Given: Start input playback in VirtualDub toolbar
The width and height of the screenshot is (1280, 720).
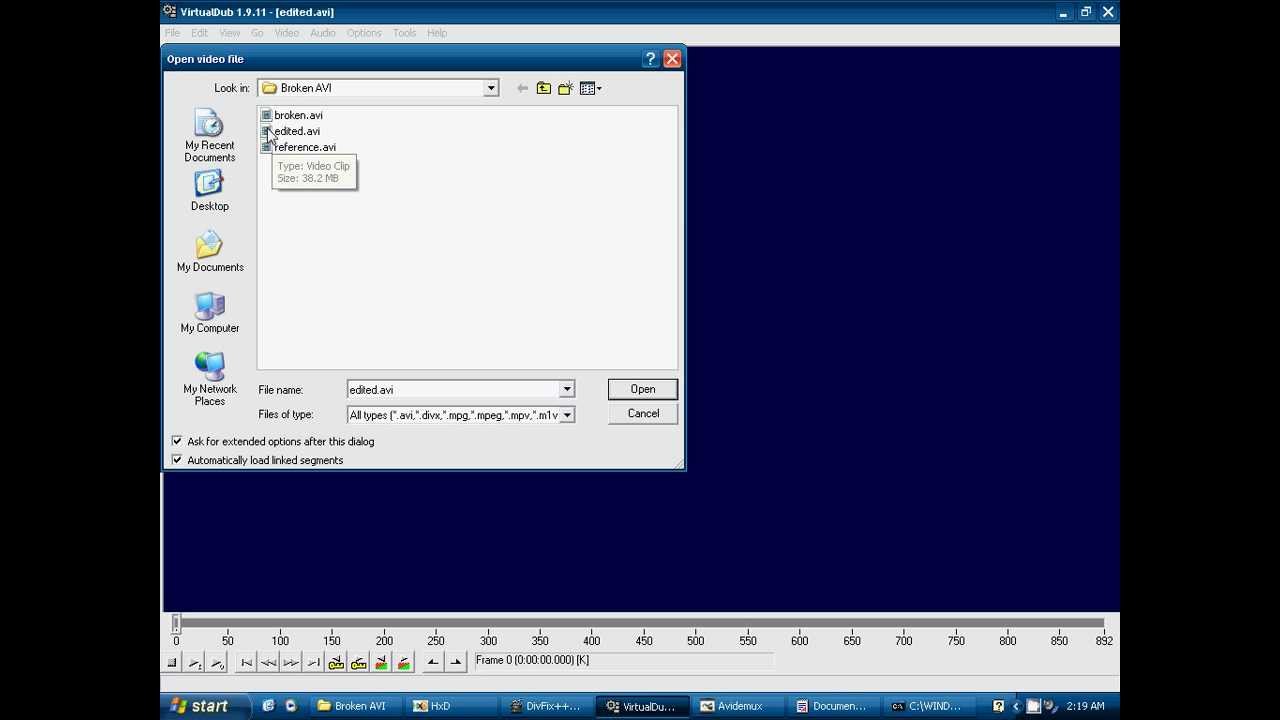Looking at the screenshot, I should tap(194, 662).
